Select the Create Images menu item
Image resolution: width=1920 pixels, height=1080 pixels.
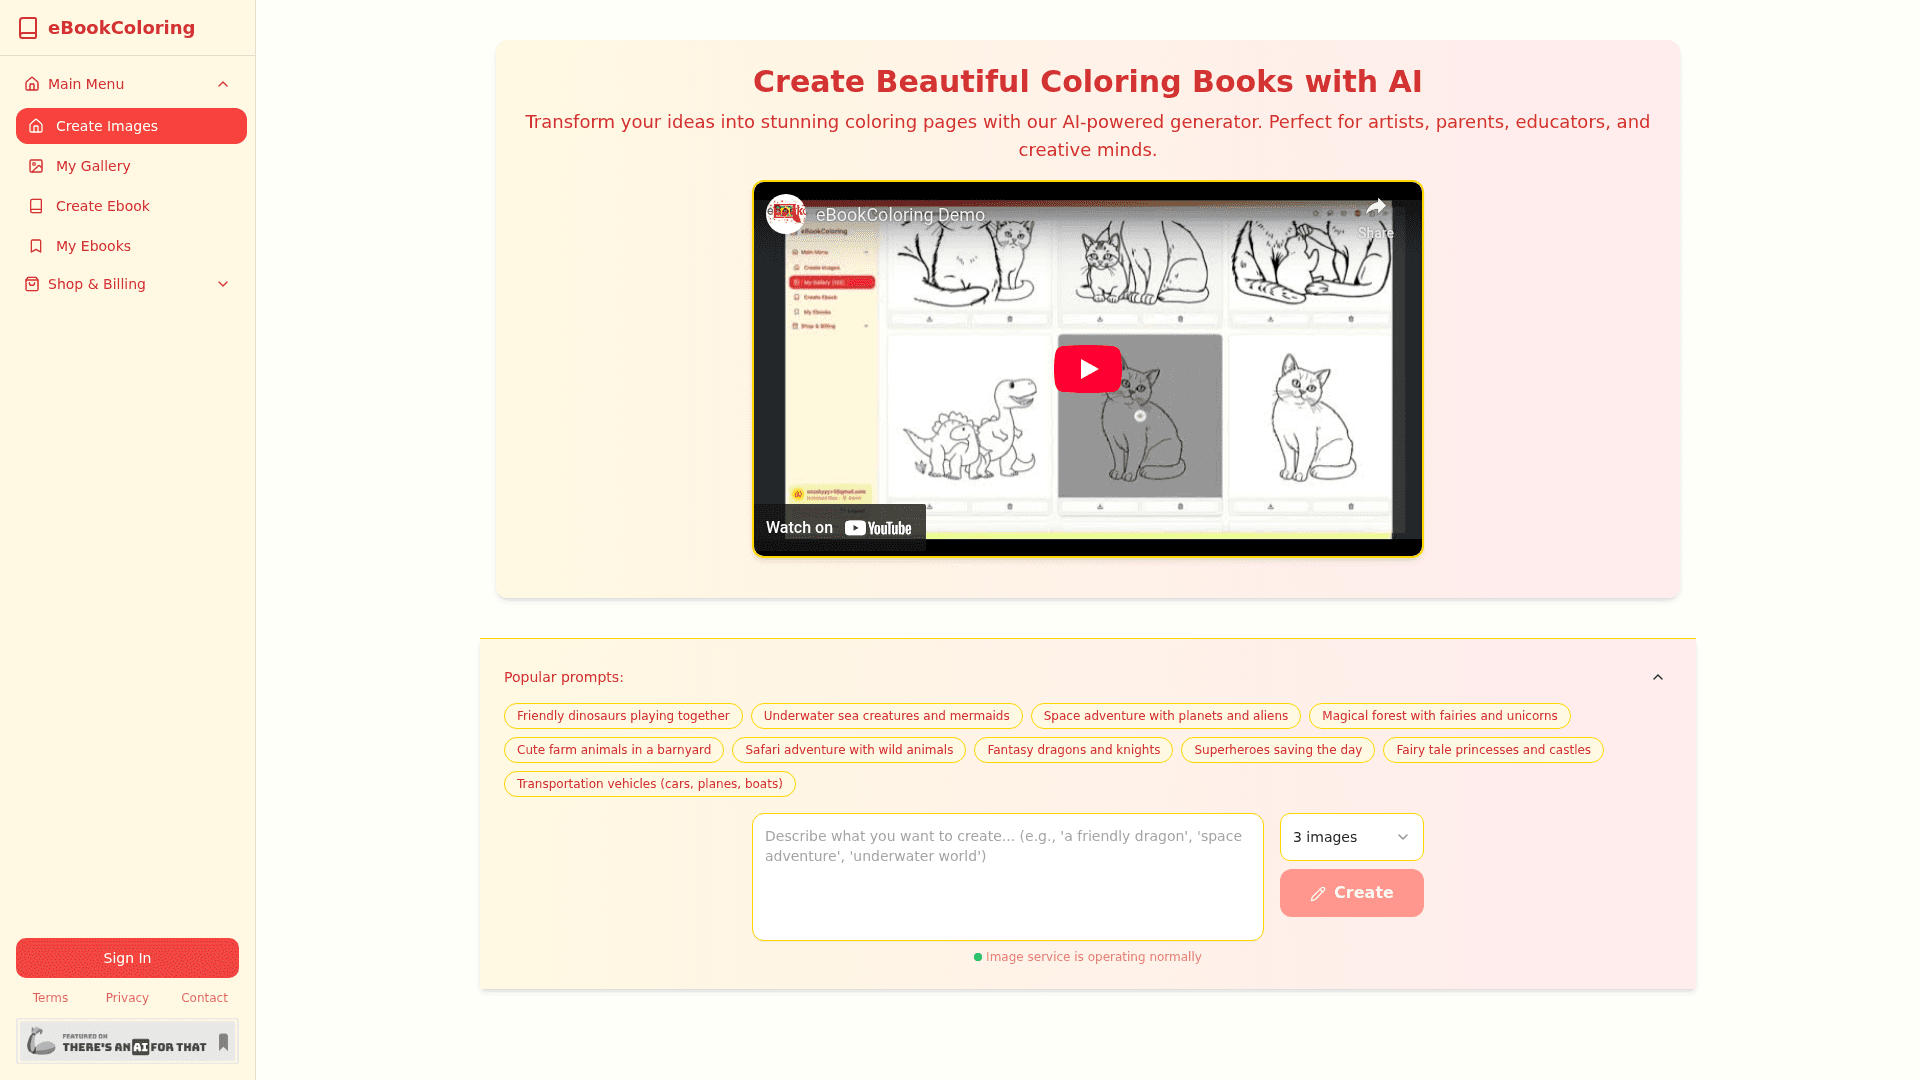pyautogui.click(x=131, y=126)
